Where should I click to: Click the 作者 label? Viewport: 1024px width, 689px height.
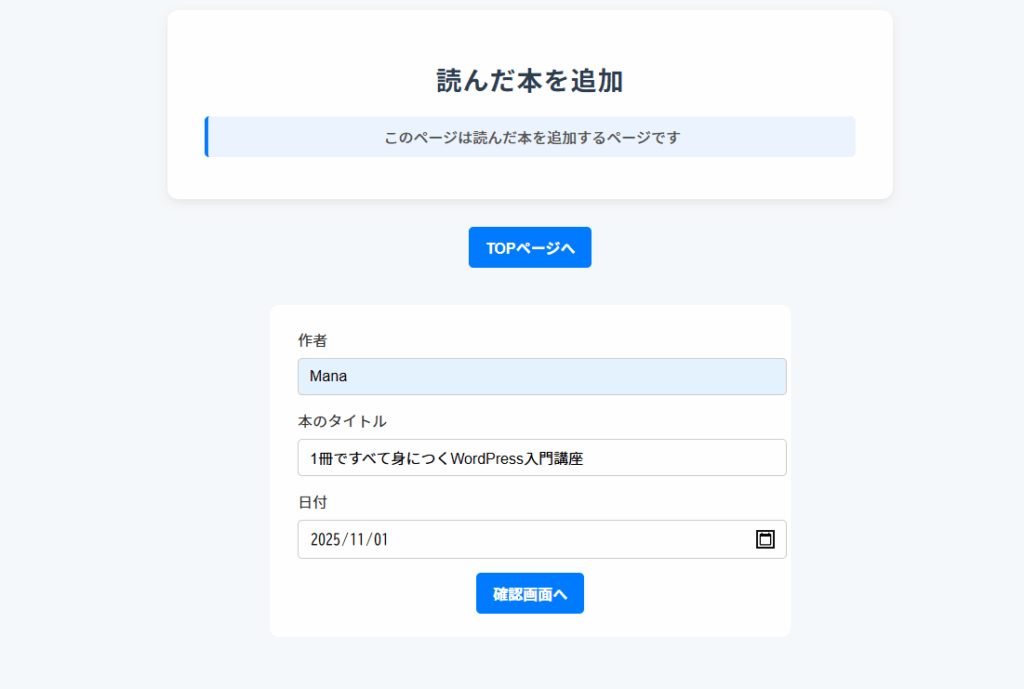(x=312, y=341)
